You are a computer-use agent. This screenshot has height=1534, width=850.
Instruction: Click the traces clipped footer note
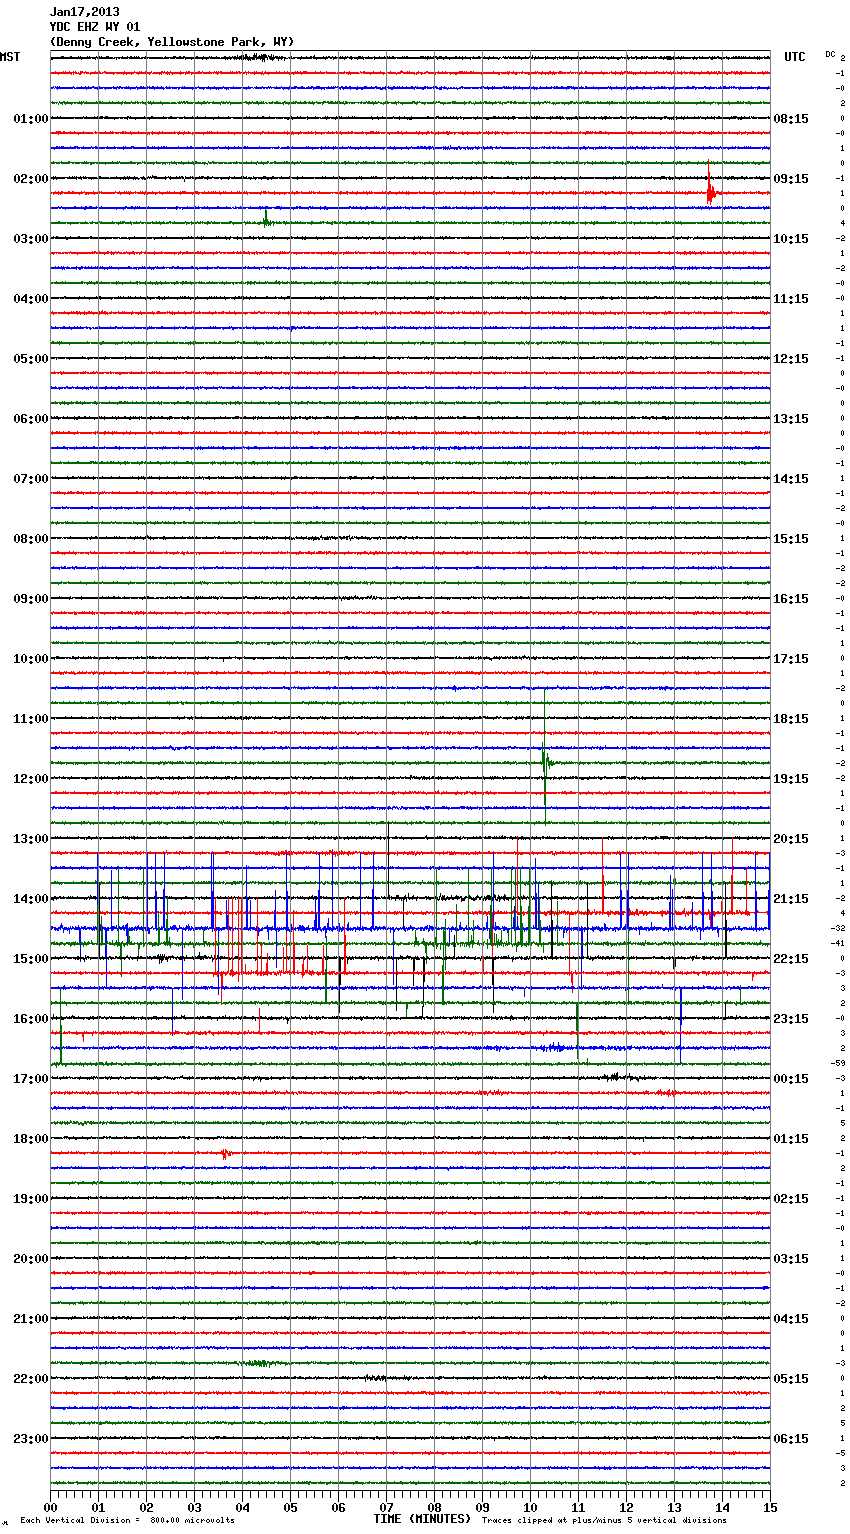tap(604, 1521)
